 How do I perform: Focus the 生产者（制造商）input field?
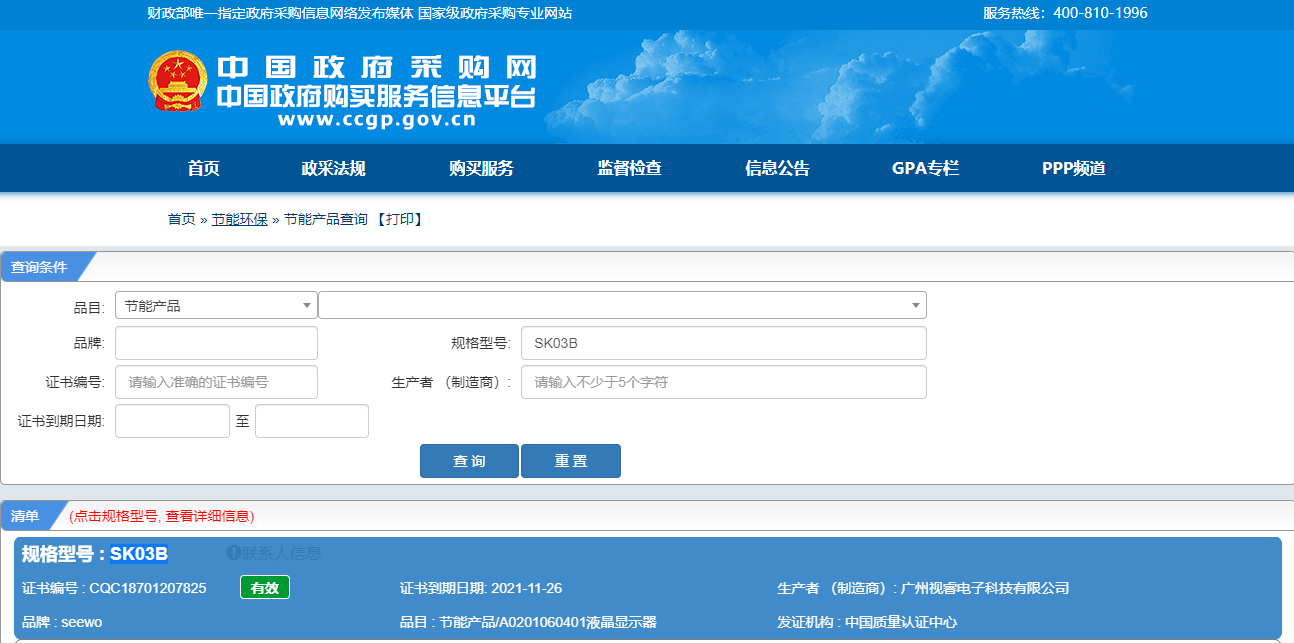(x=723, y=382)
